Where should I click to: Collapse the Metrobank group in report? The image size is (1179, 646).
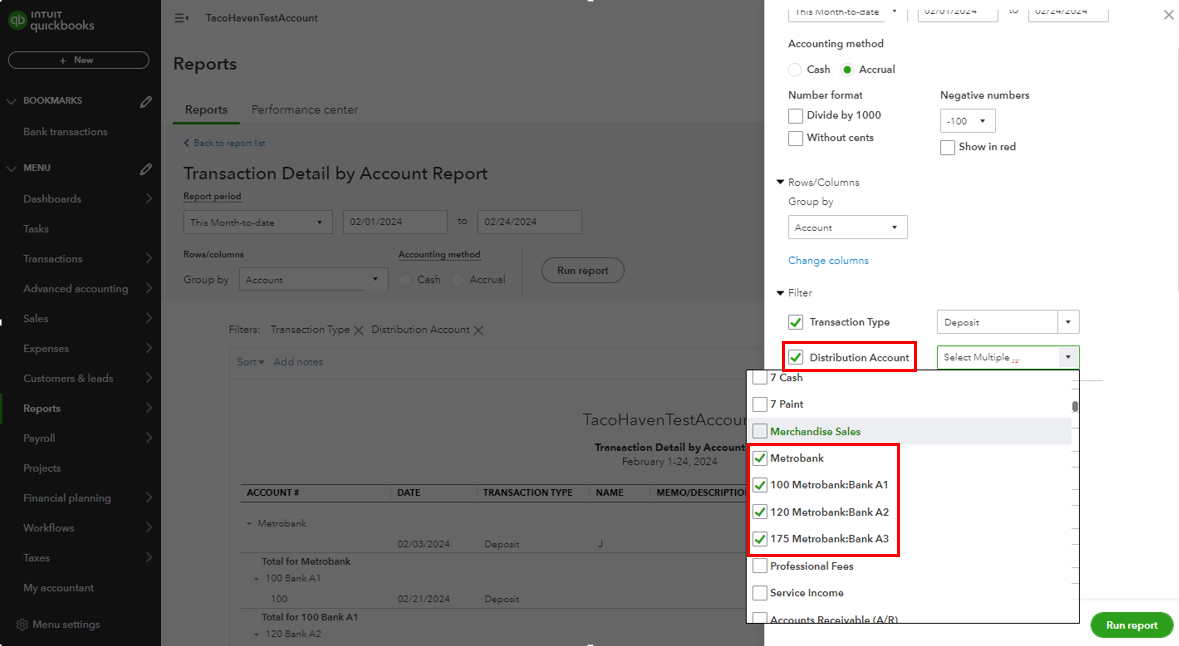(x=249, y=523)
